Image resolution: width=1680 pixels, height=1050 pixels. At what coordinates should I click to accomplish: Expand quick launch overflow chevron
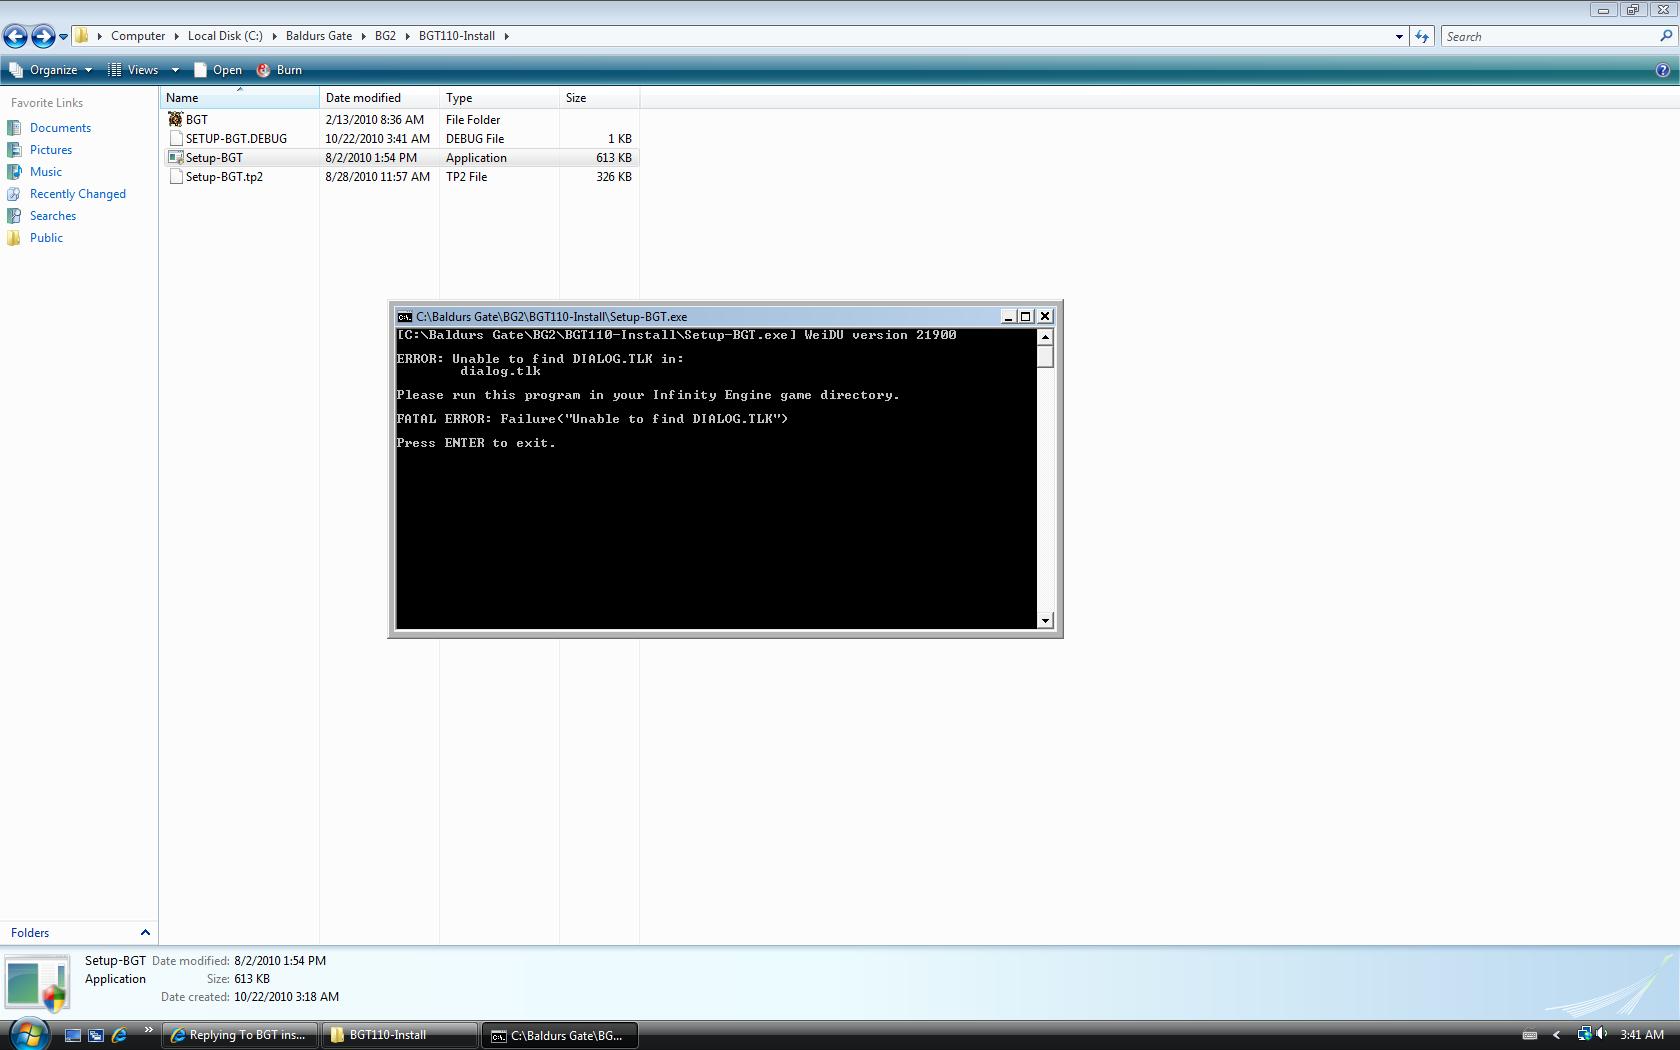coord(149,1030)
